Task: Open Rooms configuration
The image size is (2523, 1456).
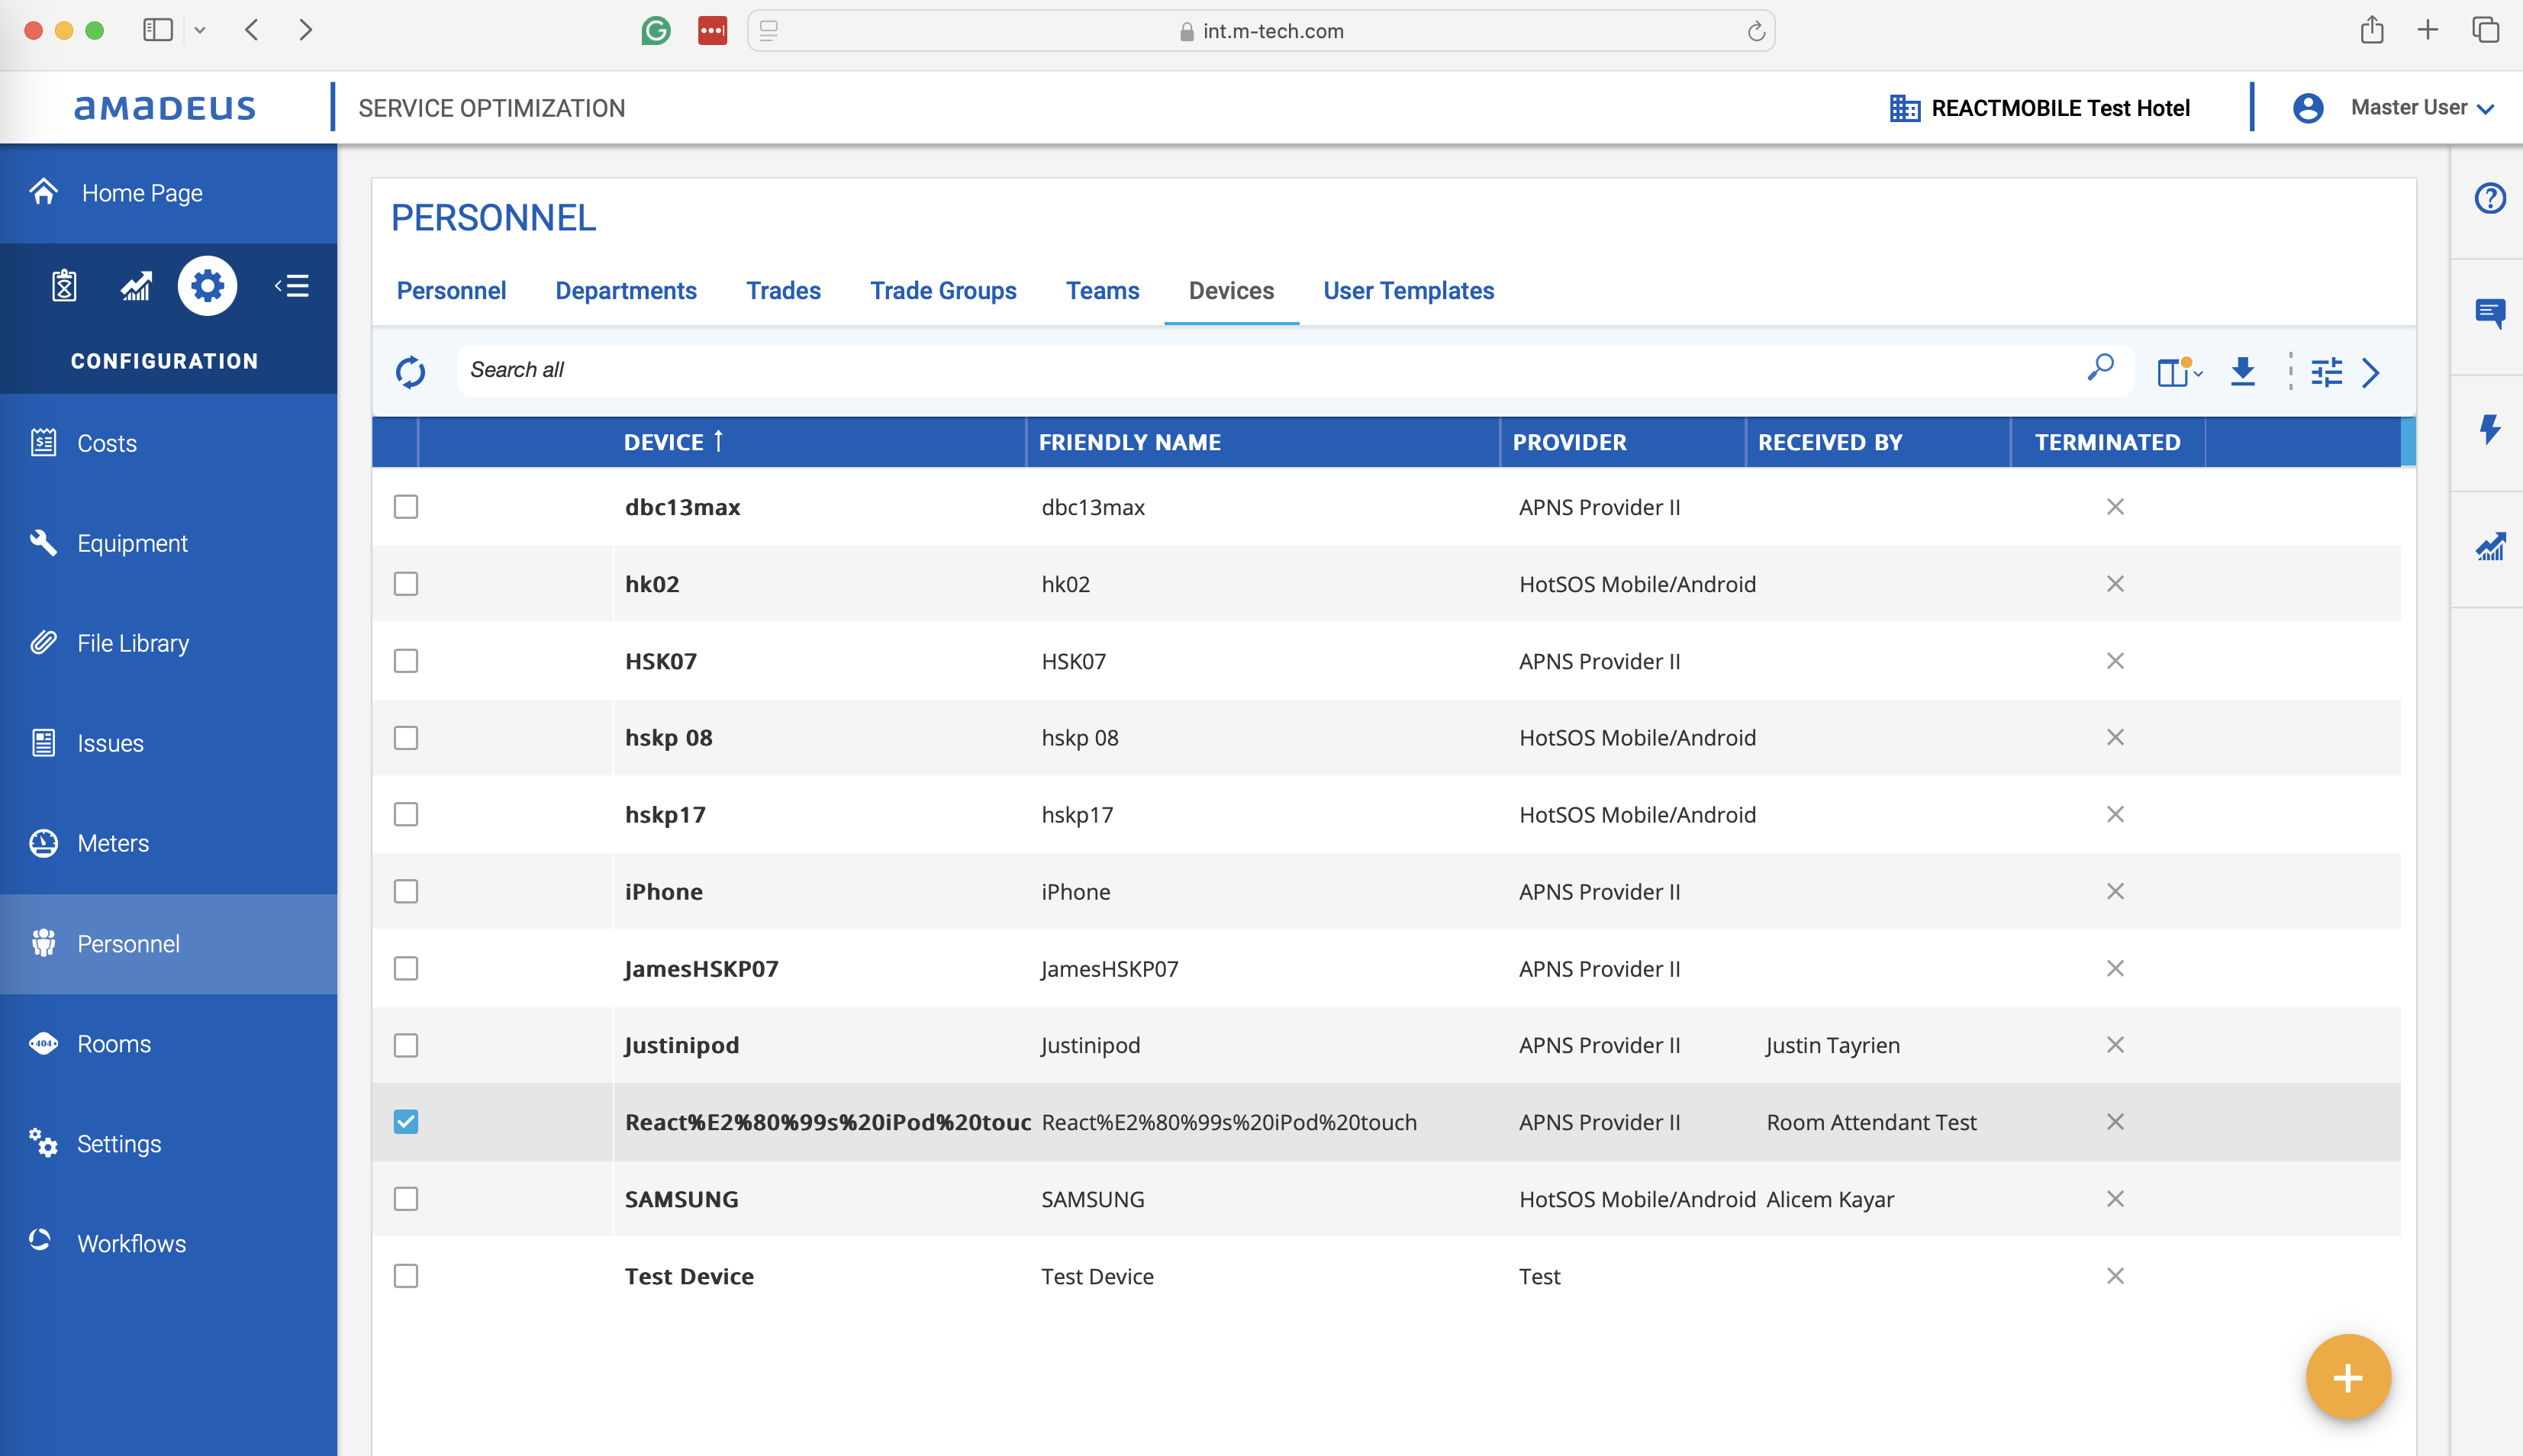Action: pos(168,1043)
